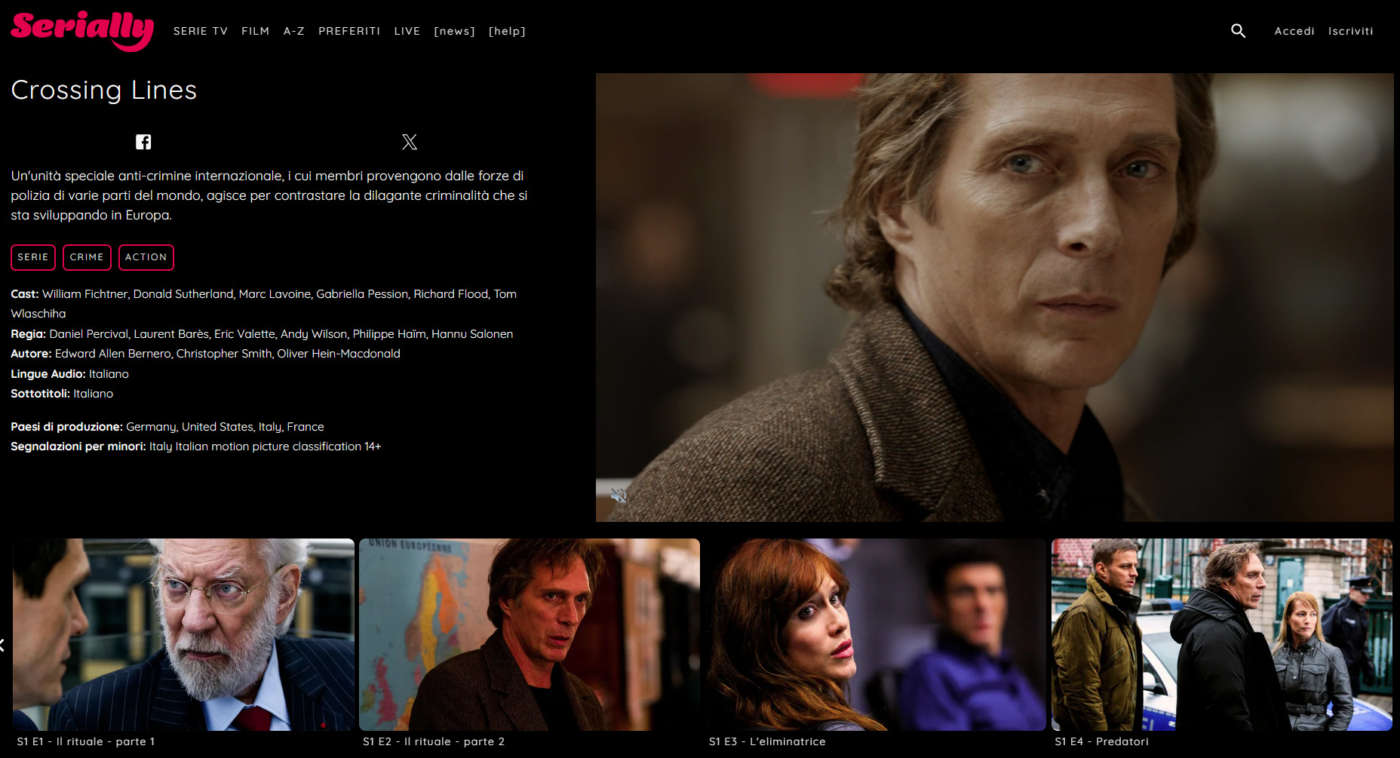Click the Serially logo

[x=82, y=29]
